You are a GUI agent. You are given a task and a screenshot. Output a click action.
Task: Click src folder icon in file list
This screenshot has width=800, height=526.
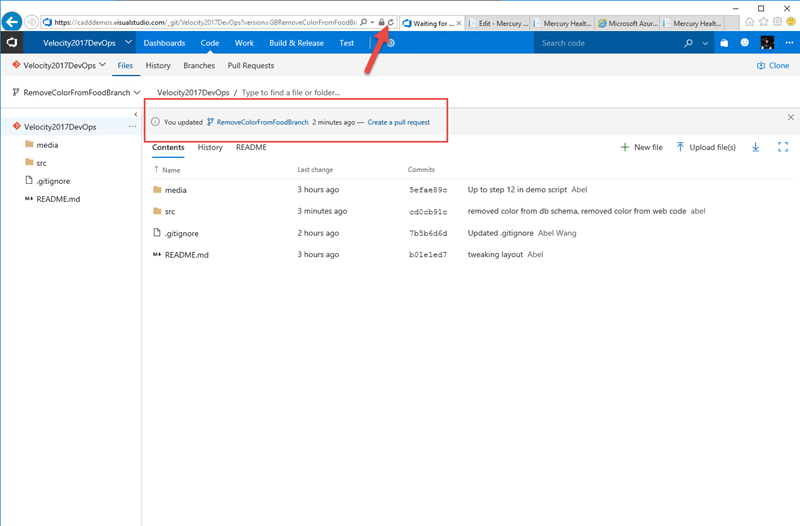click(x=157, y=211)
